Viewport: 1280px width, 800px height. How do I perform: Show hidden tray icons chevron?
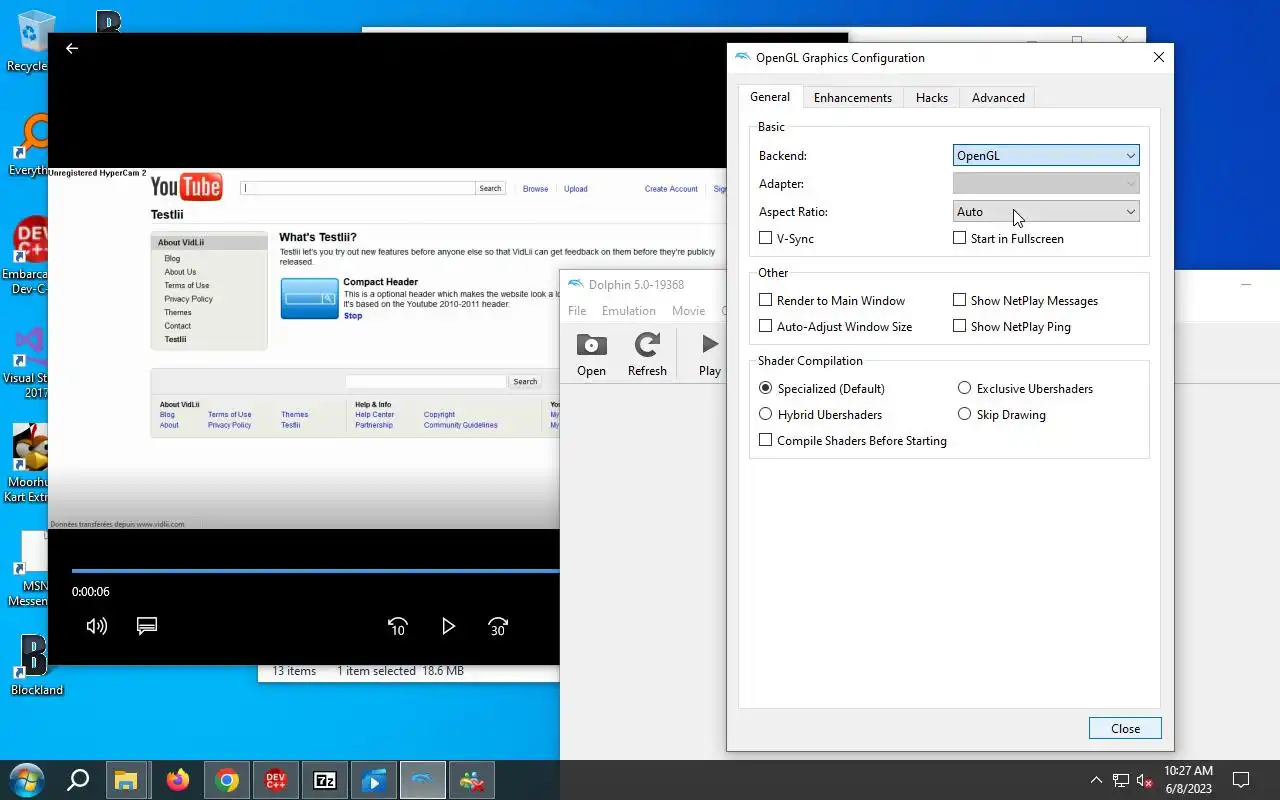(x=1096, y=780)
